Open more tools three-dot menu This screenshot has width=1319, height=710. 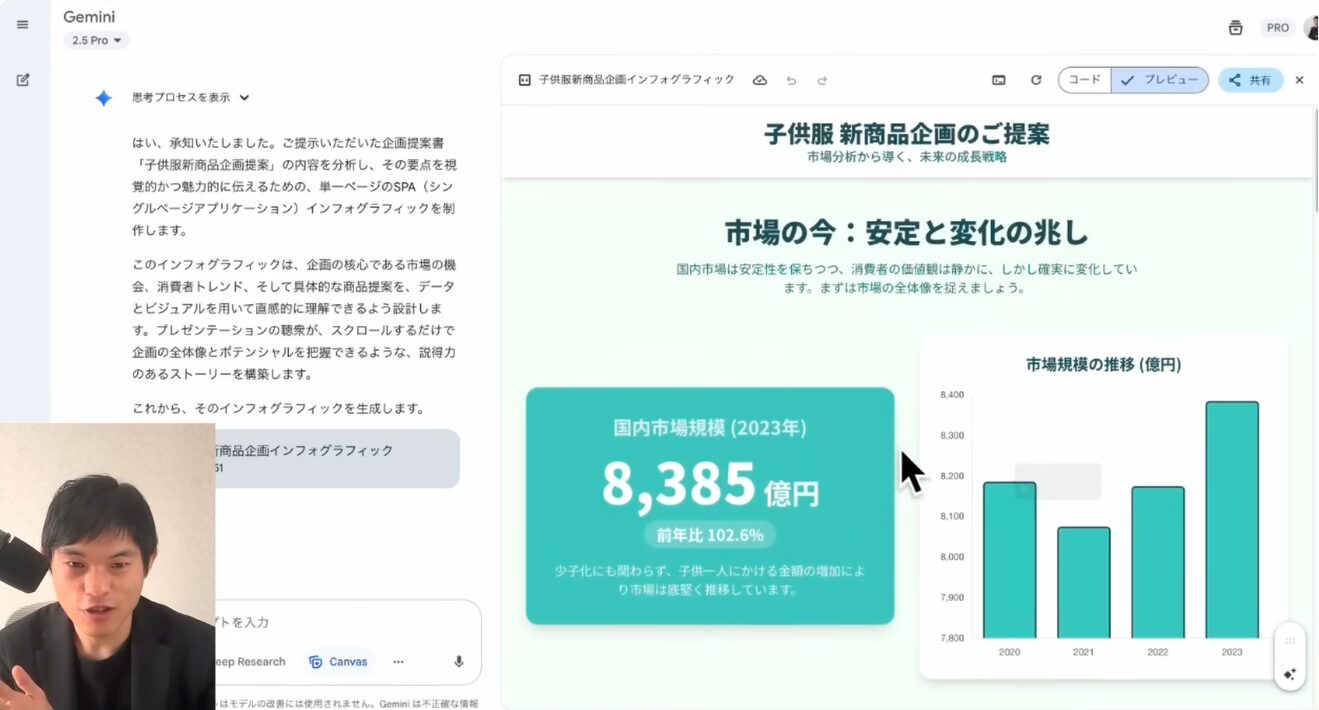pos(398,662)
